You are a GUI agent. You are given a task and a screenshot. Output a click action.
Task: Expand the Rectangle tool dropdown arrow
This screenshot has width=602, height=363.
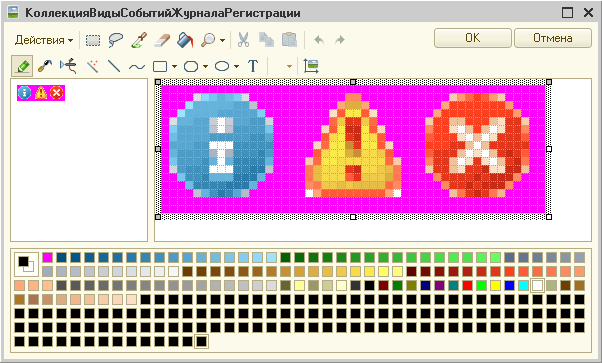[175, 66]
